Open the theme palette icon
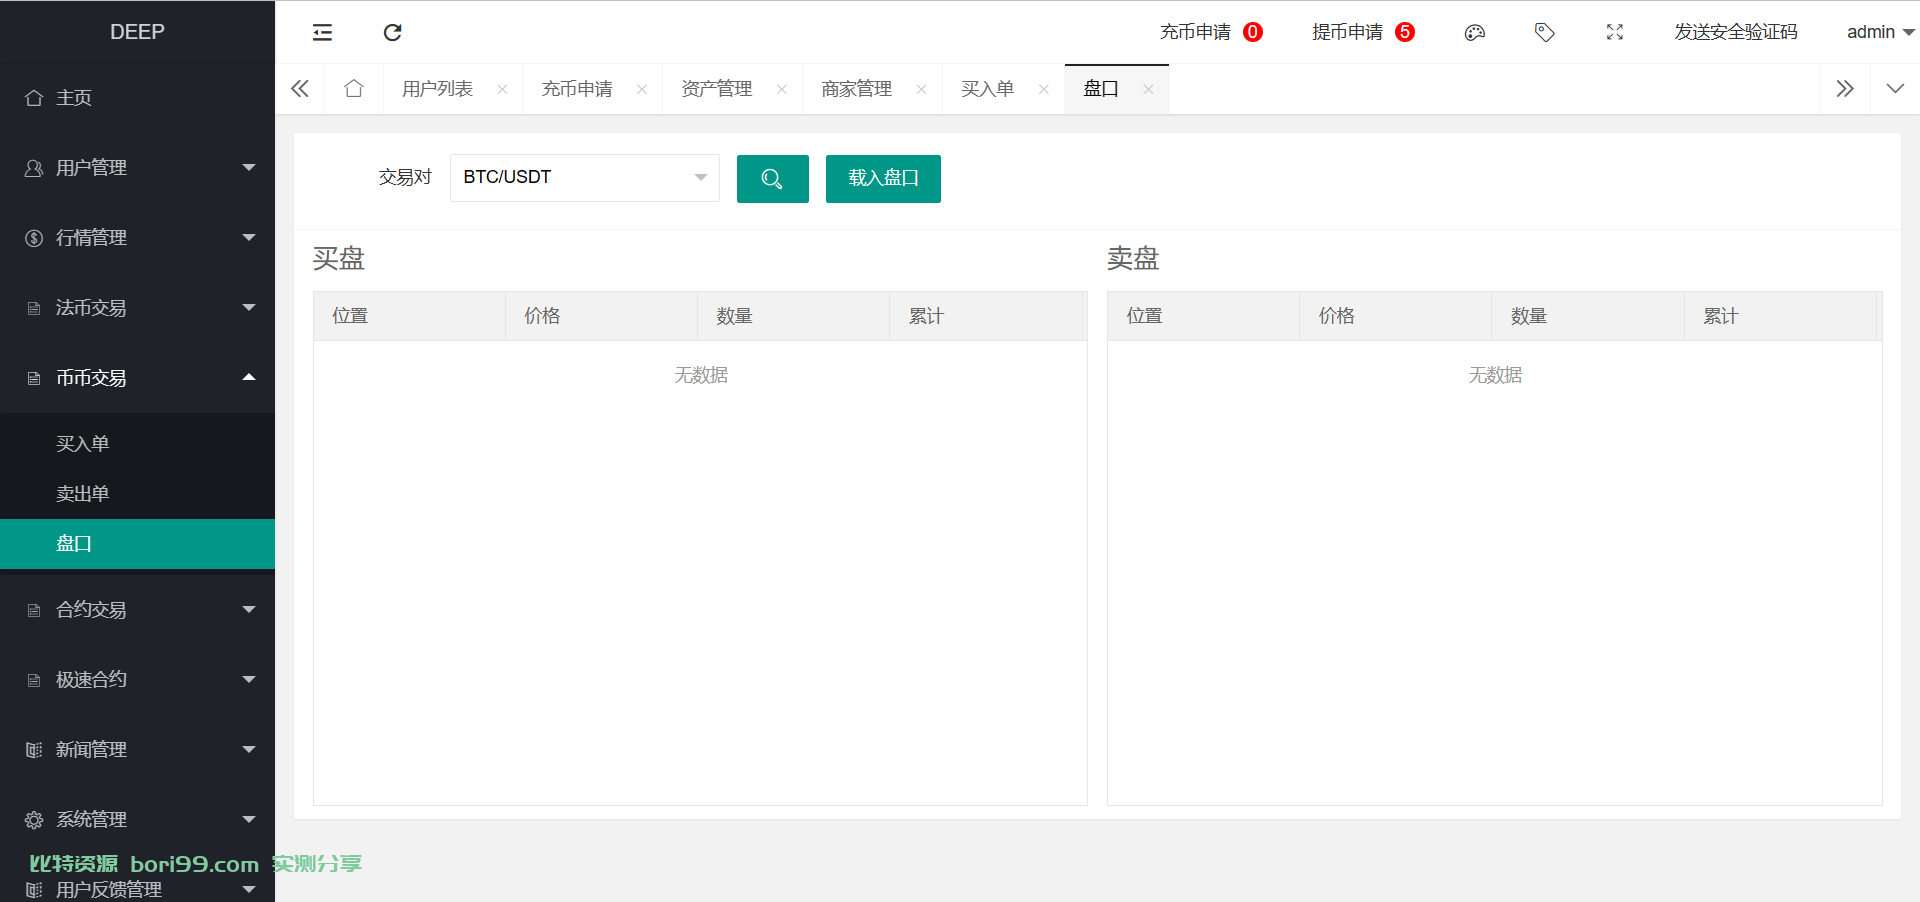The image size is (1920, 902). [x=1474, y=32]
